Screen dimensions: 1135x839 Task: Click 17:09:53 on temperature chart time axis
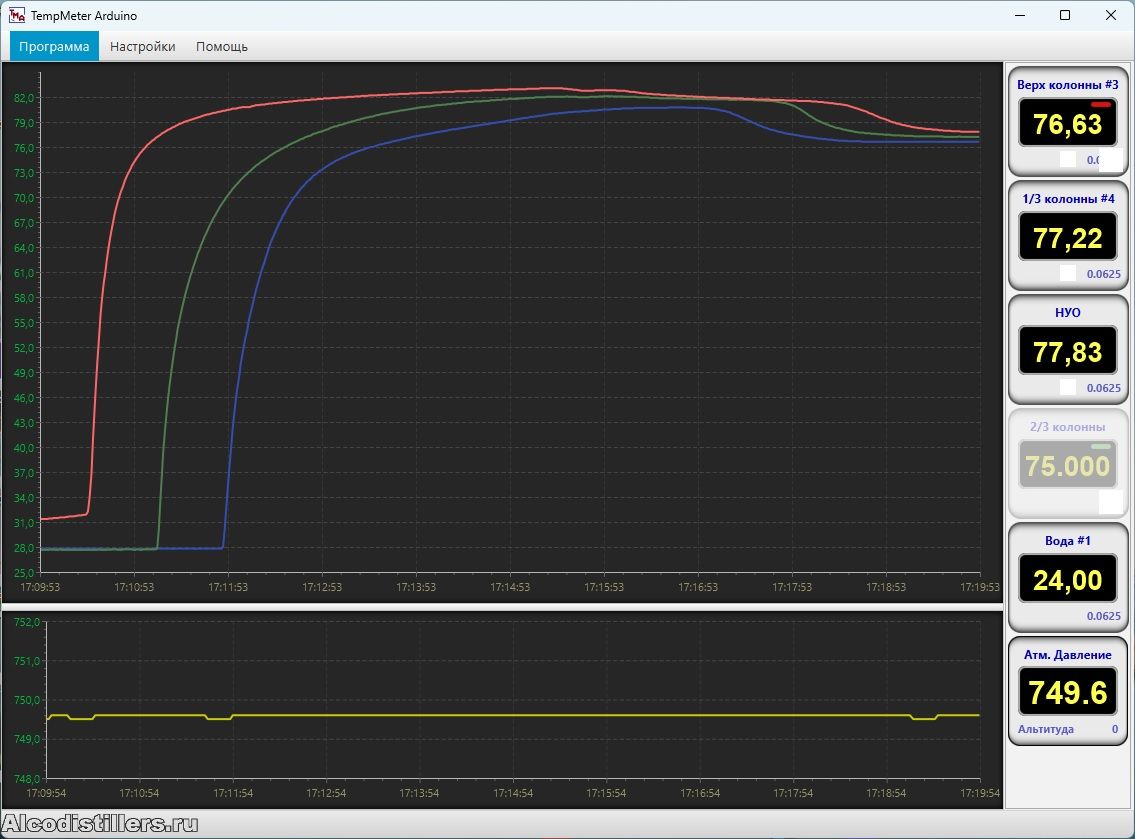pos(40,587)
